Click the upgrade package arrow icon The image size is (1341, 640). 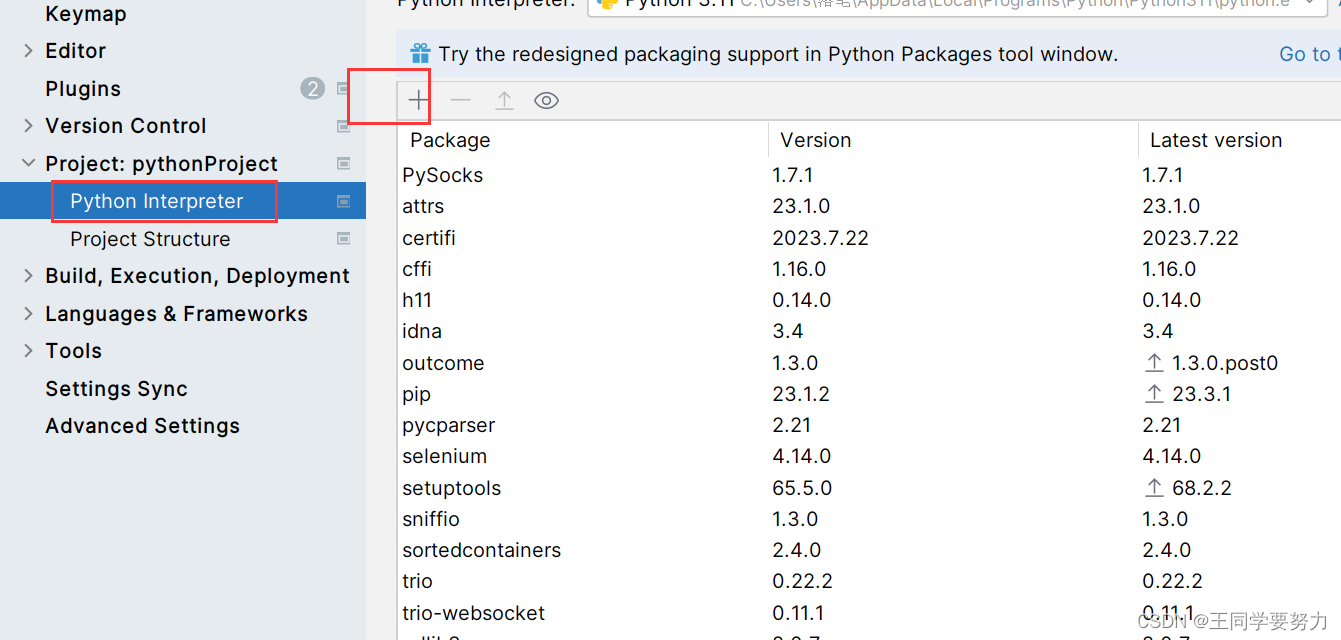504,100
